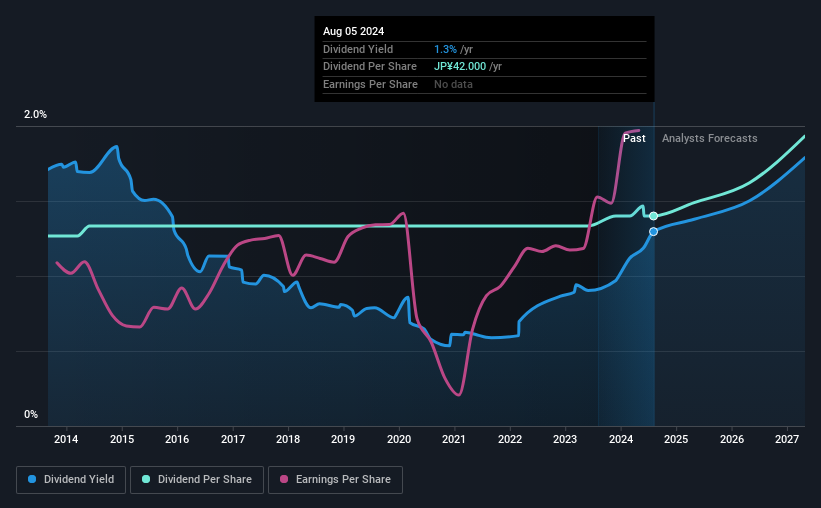Click the 2026 x-axis label

pos(732,439)
